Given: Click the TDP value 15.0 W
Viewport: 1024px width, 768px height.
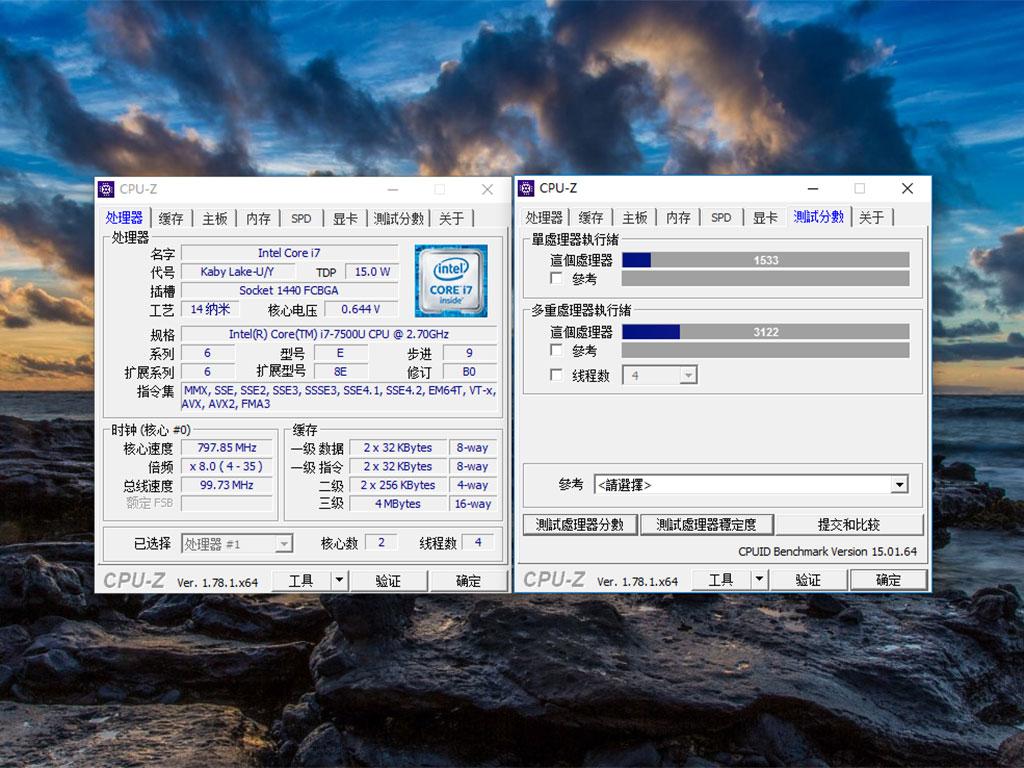Looking at the screenshot, I should coord(372,272).
